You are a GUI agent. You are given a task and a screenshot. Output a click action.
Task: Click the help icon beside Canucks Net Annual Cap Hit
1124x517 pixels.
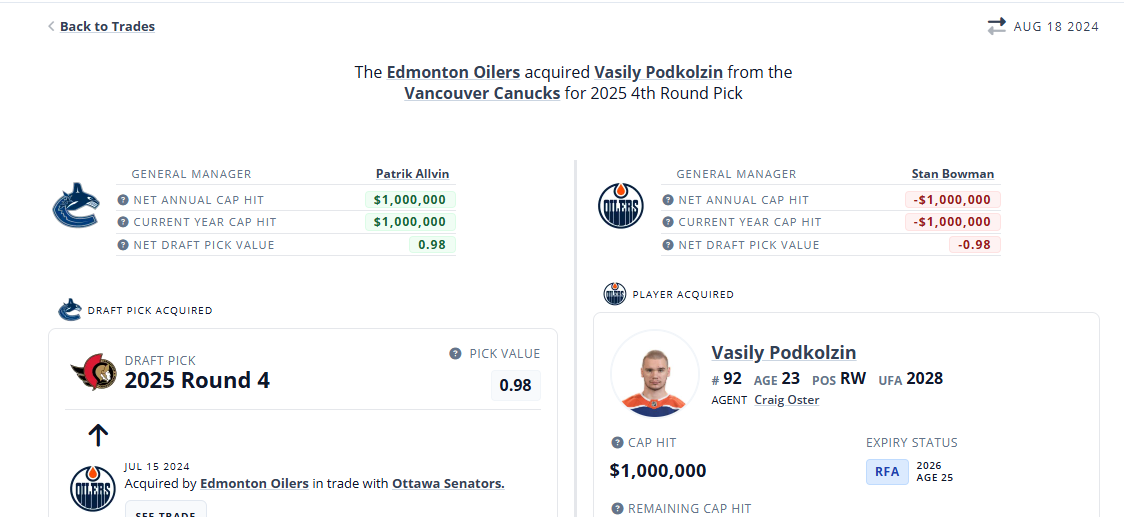[x=123, y=200]
